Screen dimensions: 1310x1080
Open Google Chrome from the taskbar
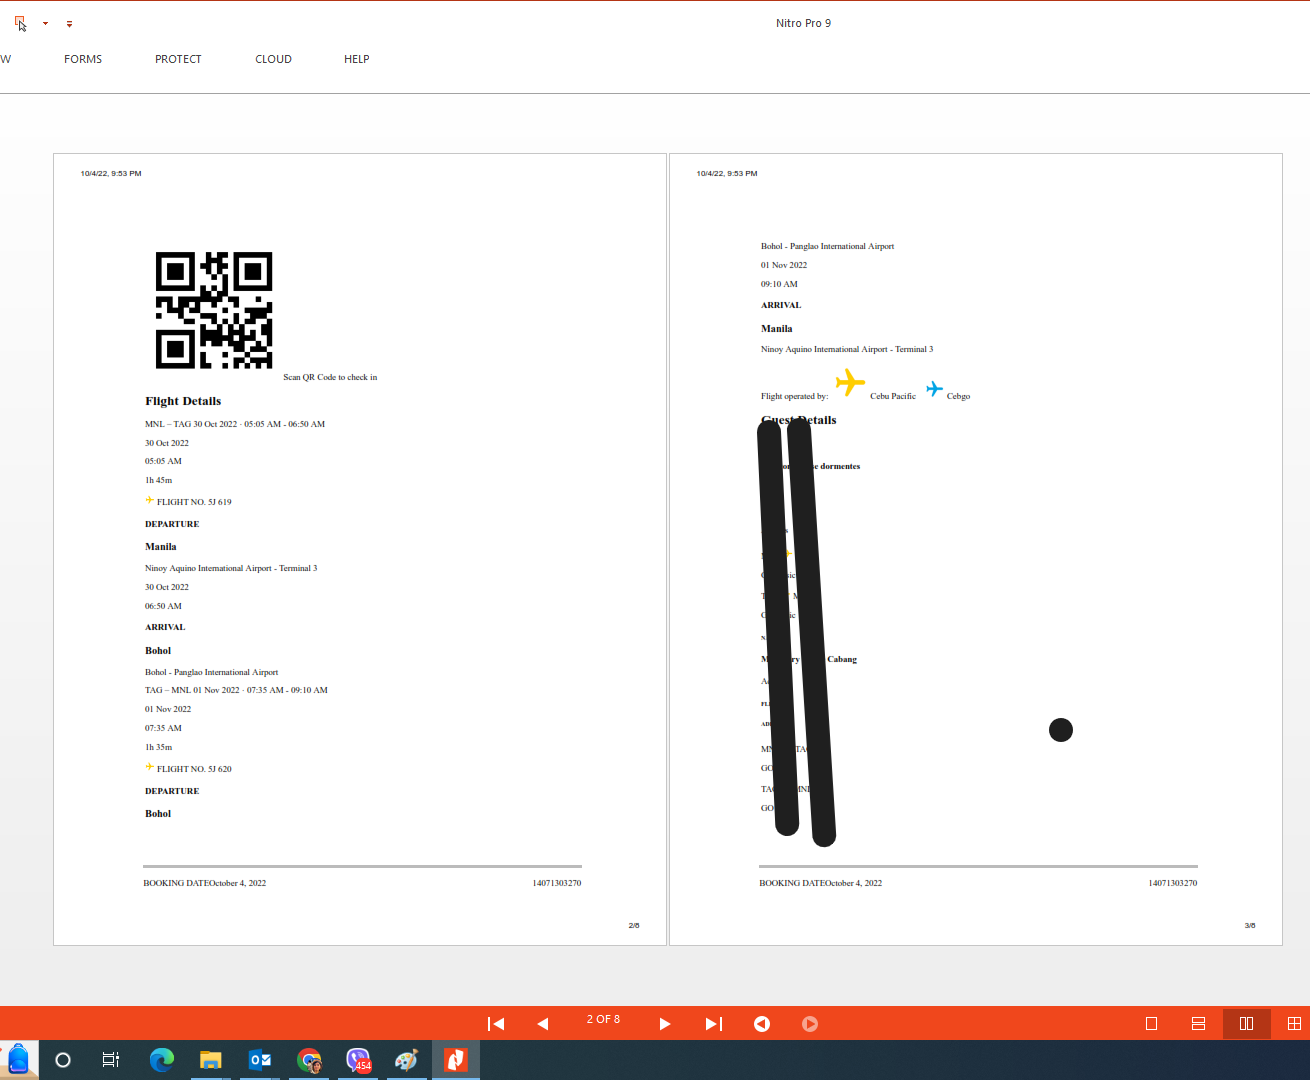[309, 1060]
